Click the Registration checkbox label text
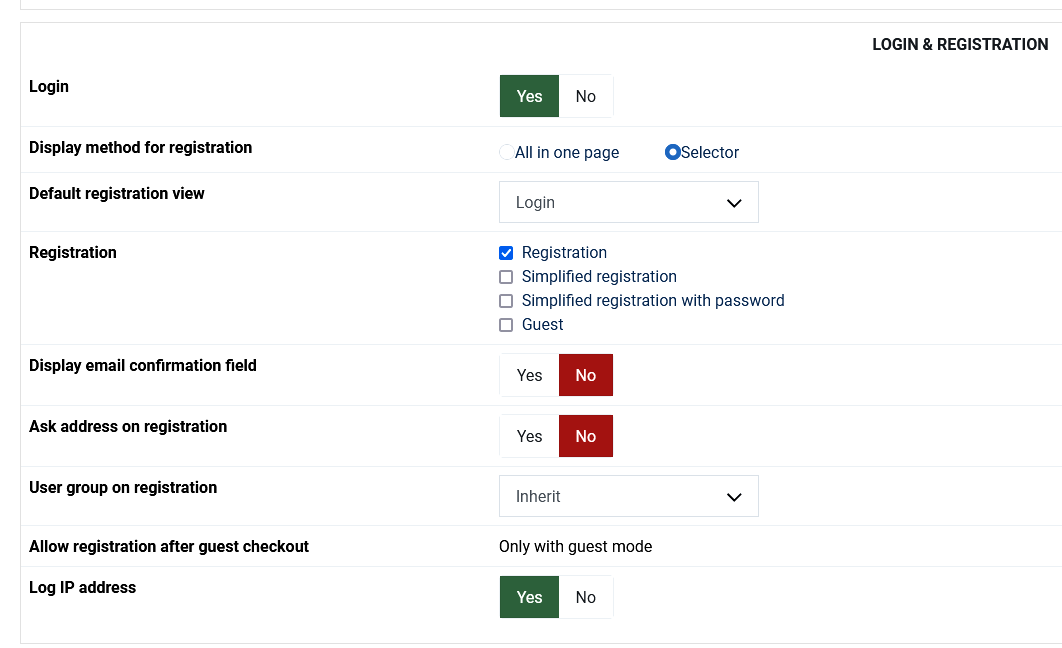 [564, 253]
